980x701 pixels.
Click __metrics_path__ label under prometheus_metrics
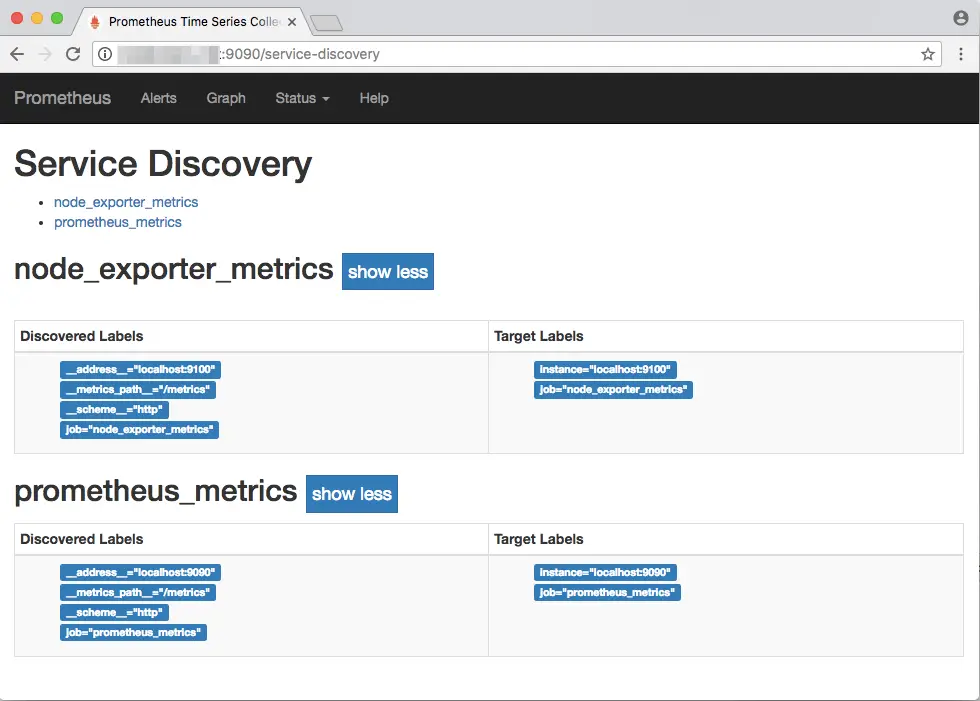click(138, 593)
